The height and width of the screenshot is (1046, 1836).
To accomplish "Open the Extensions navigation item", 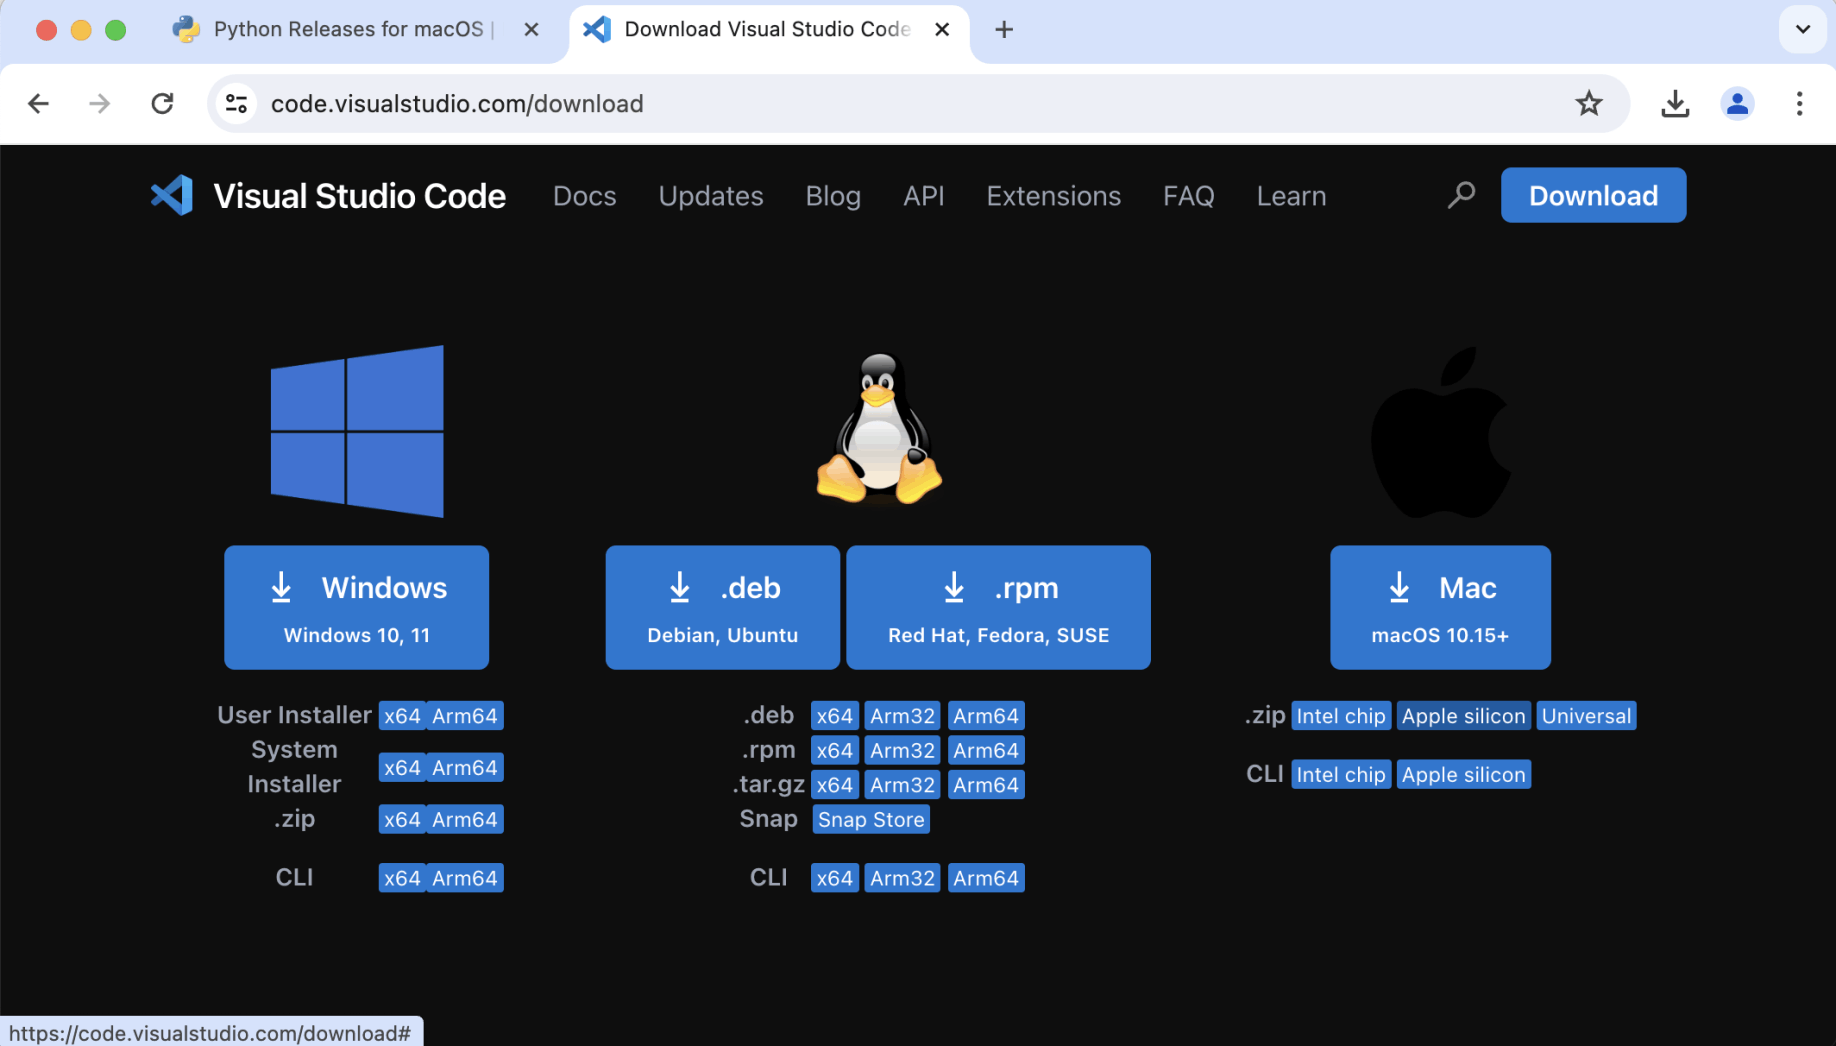I will (1053, 196).
